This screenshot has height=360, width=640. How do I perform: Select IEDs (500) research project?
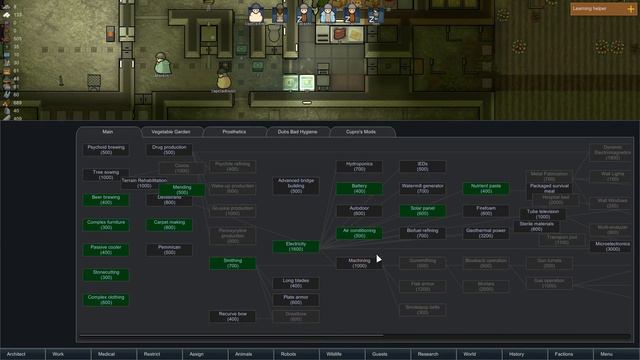pos(422,167)
